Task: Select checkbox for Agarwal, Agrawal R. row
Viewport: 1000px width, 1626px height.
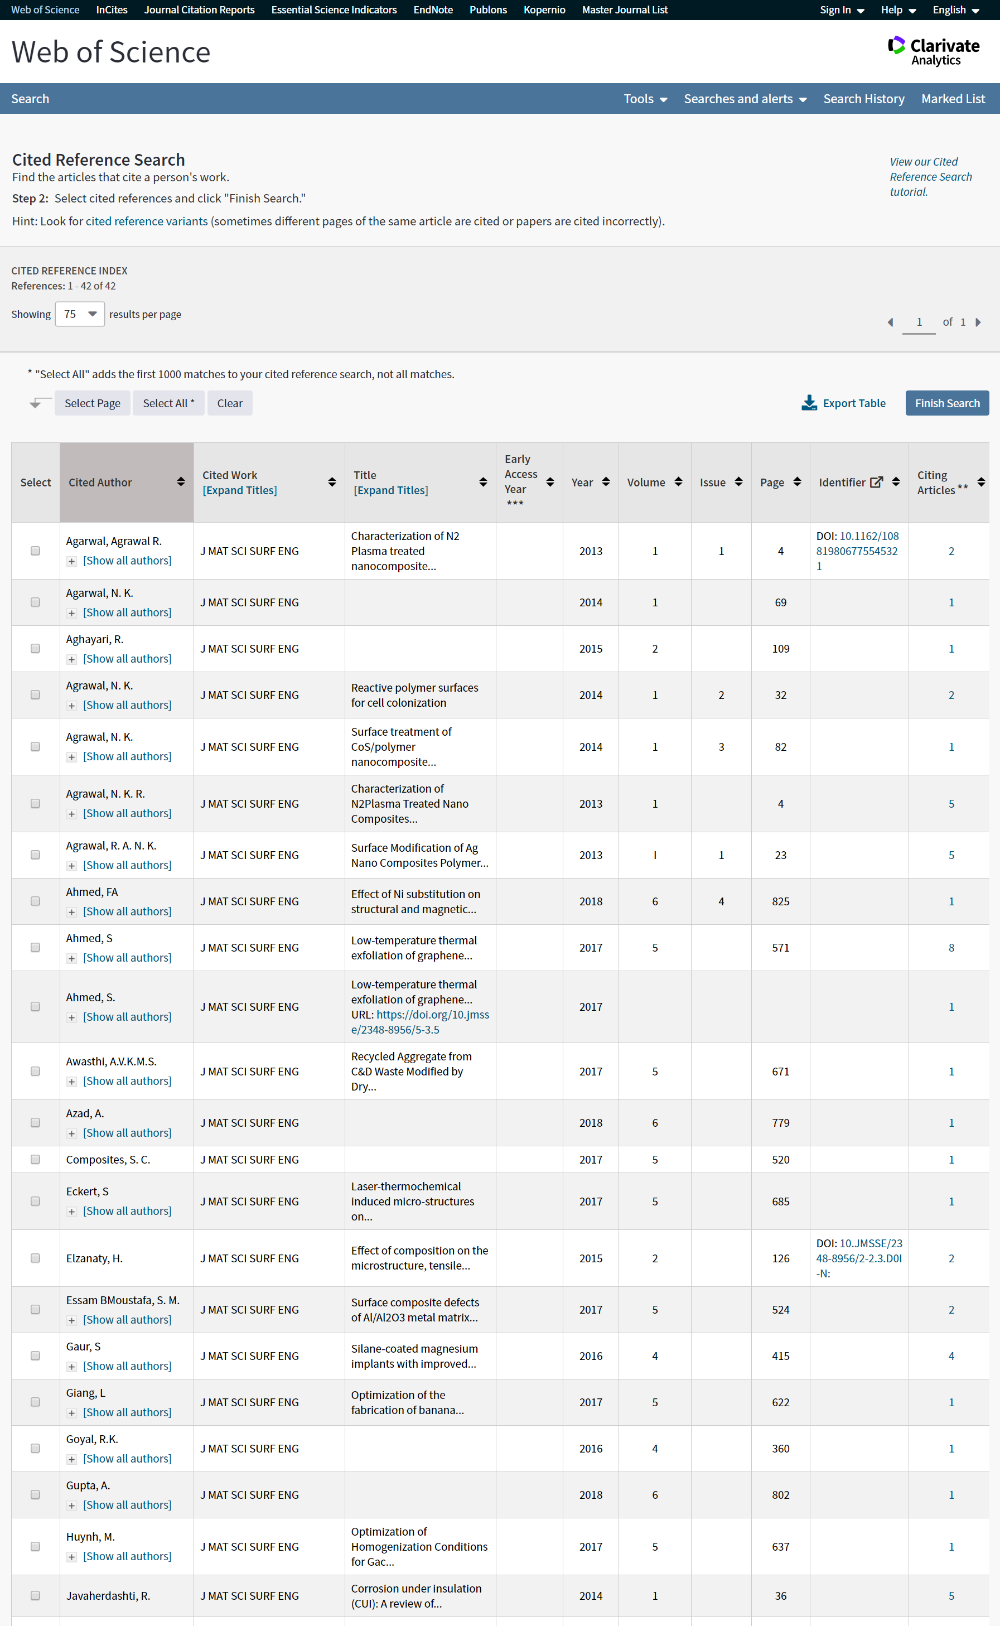Action: (x=35, y=551)
